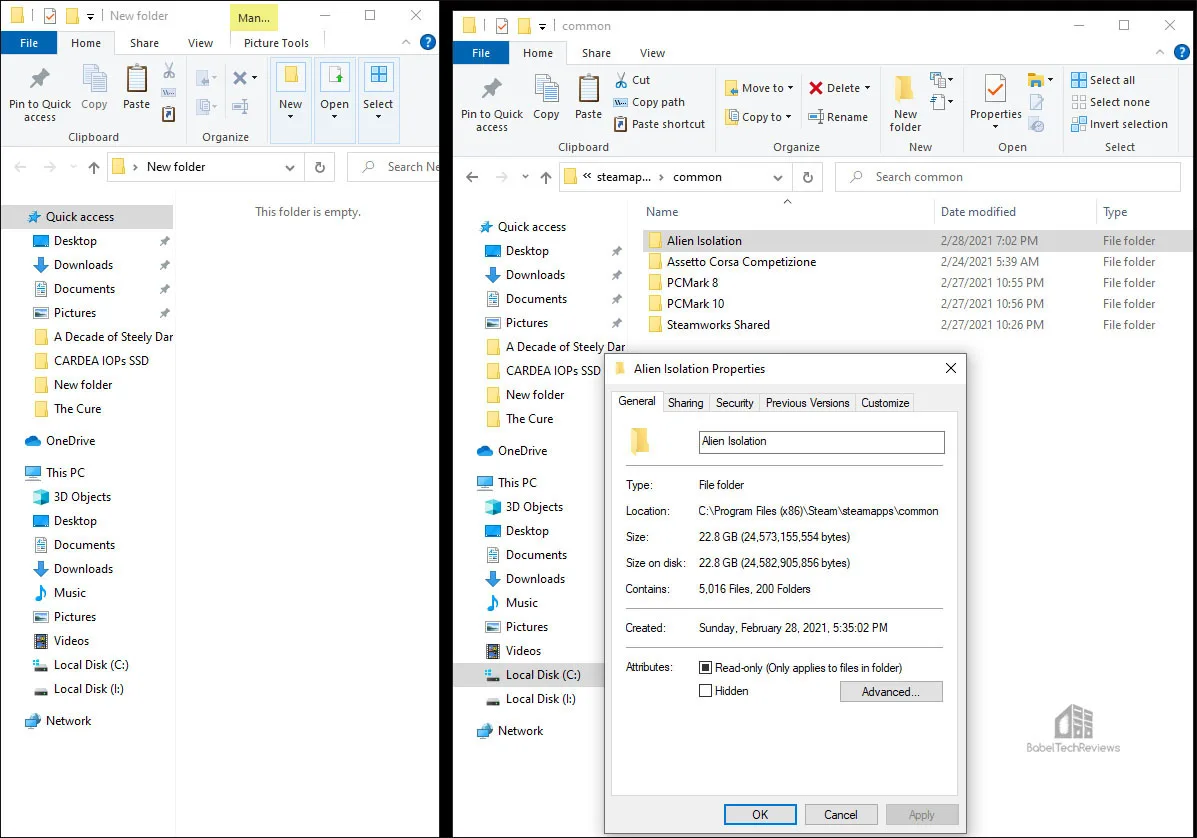Switch to Security tab in Properties dialog
This screenshot has width=1197, height=838.
(734, 403)
